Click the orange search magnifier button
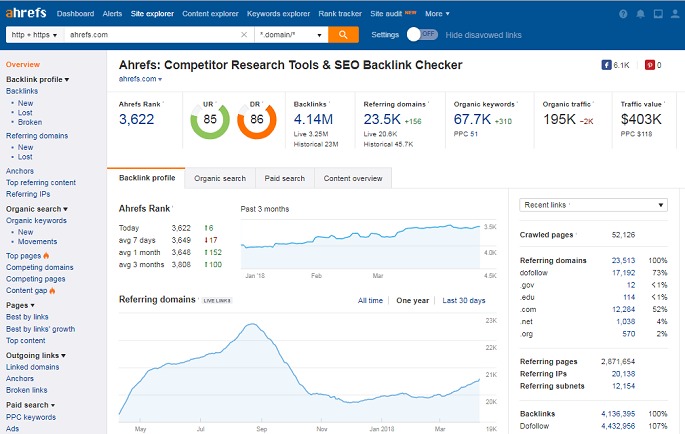This screenshot has width=685, height=434. point(343,35)
